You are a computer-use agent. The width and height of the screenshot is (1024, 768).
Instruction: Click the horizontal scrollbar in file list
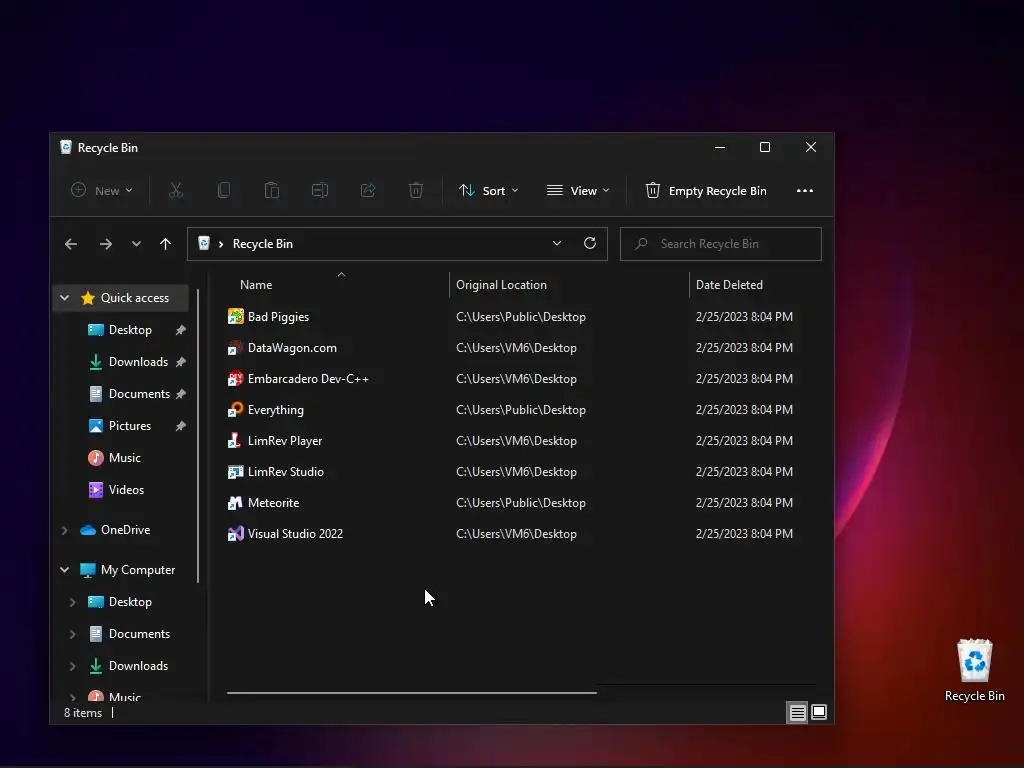(x=411, y=693)
